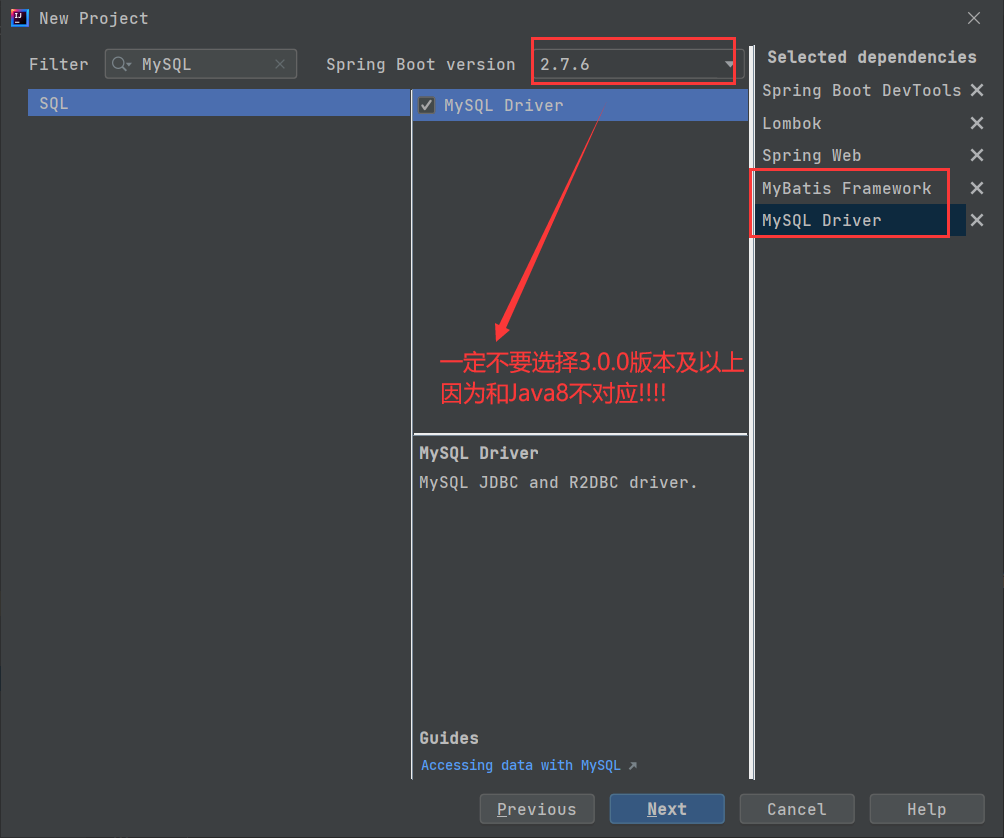Cancel the new project wizard
Screen dimensions: 1004x838
[797, 809]
